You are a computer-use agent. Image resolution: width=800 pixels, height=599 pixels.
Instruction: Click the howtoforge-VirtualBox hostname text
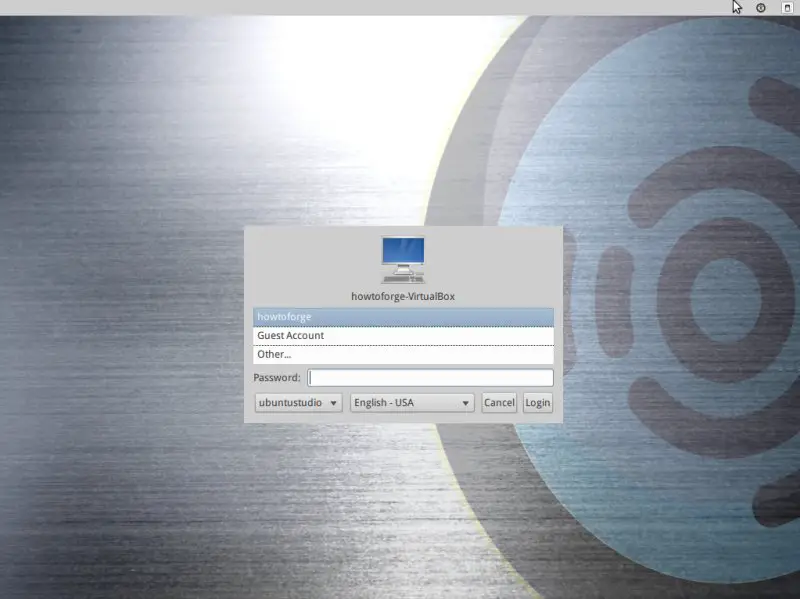coord(403,296)
